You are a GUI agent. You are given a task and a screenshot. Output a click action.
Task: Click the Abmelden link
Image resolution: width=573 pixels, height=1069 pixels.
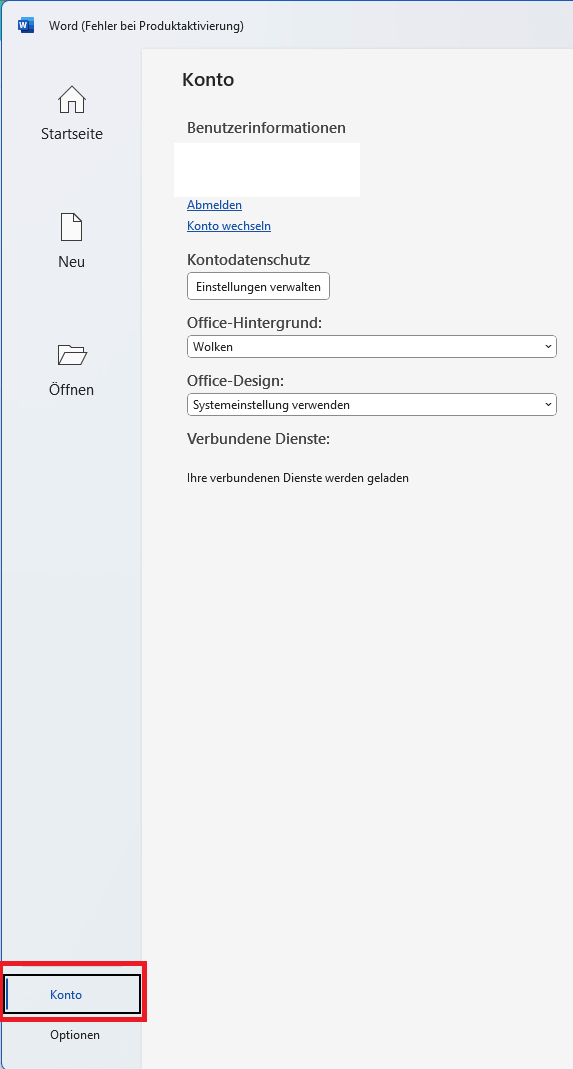click(x=214, y=205)
